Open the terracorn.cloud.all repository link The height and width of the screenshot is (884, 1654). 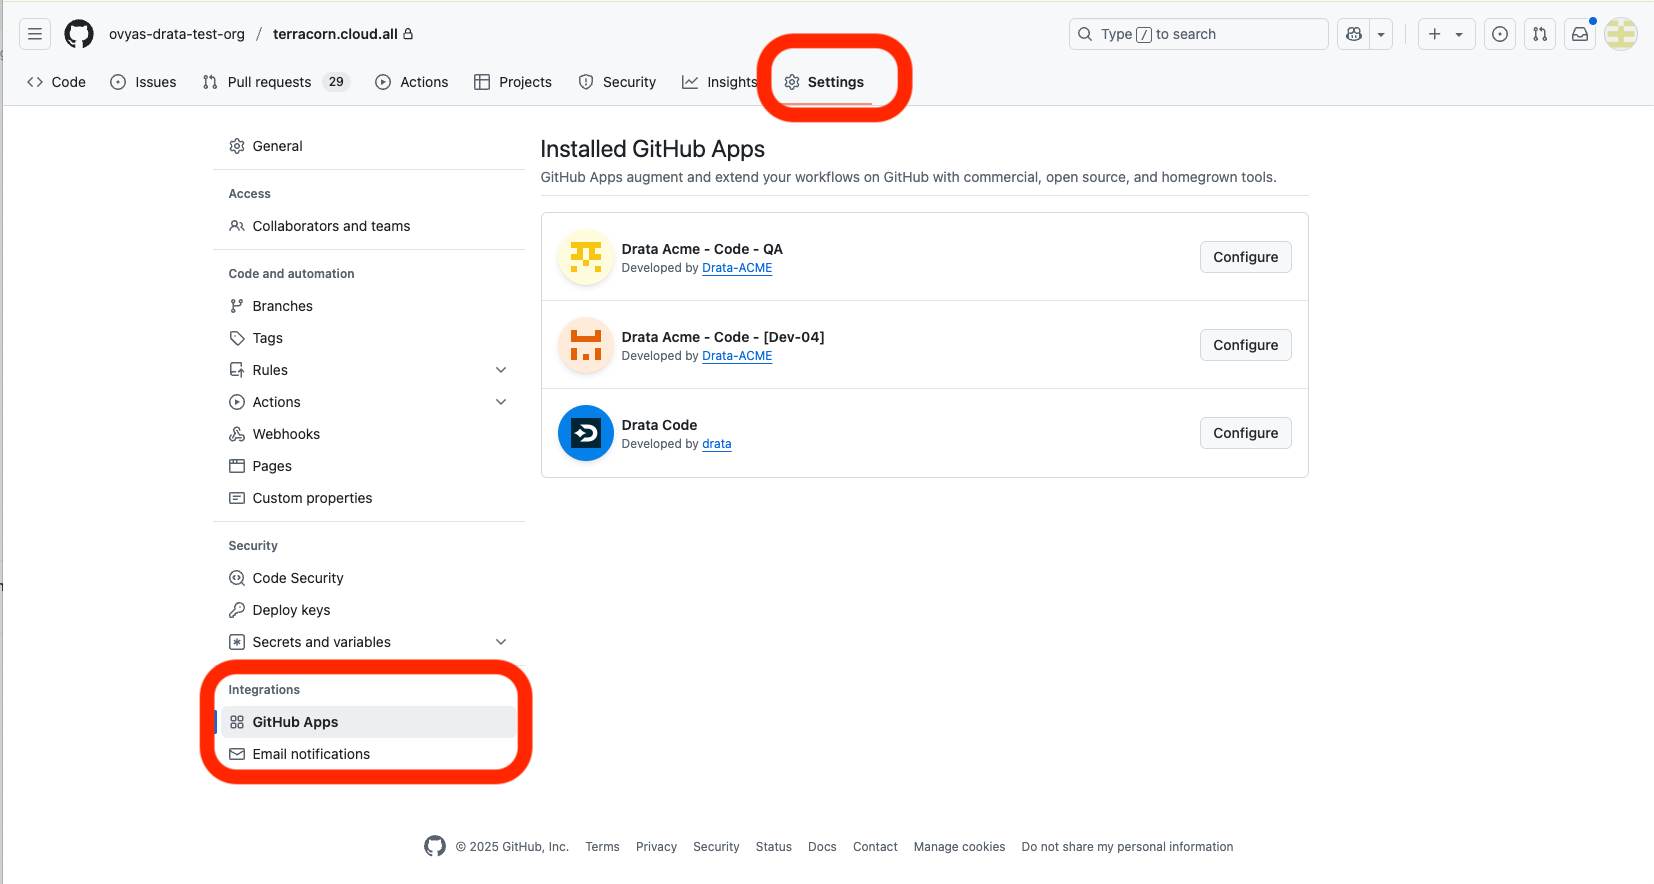pyautogui.click(x=335, y=34)
